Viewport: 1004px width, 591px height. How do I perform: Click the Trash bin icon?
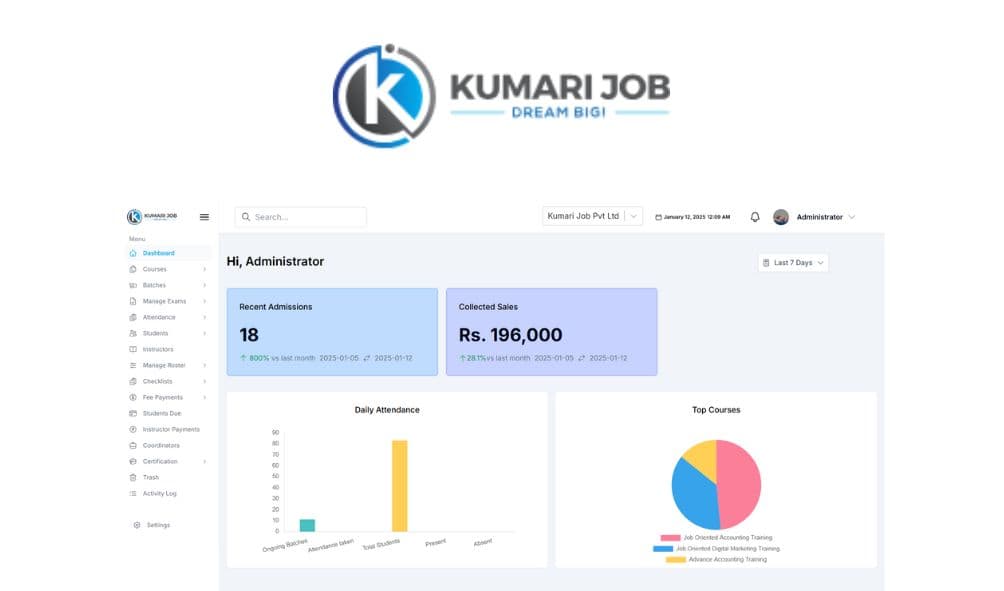133,478
